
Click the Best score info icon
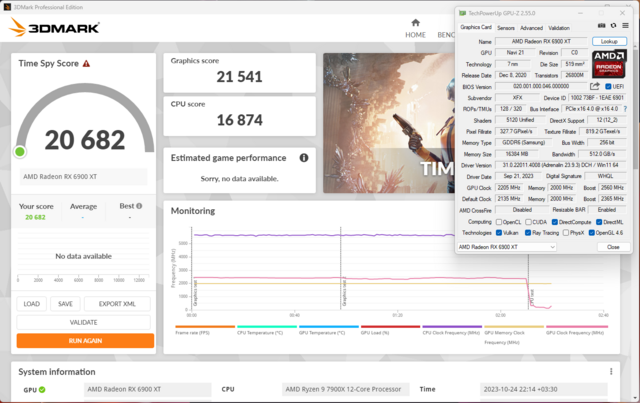pos(135,205)
